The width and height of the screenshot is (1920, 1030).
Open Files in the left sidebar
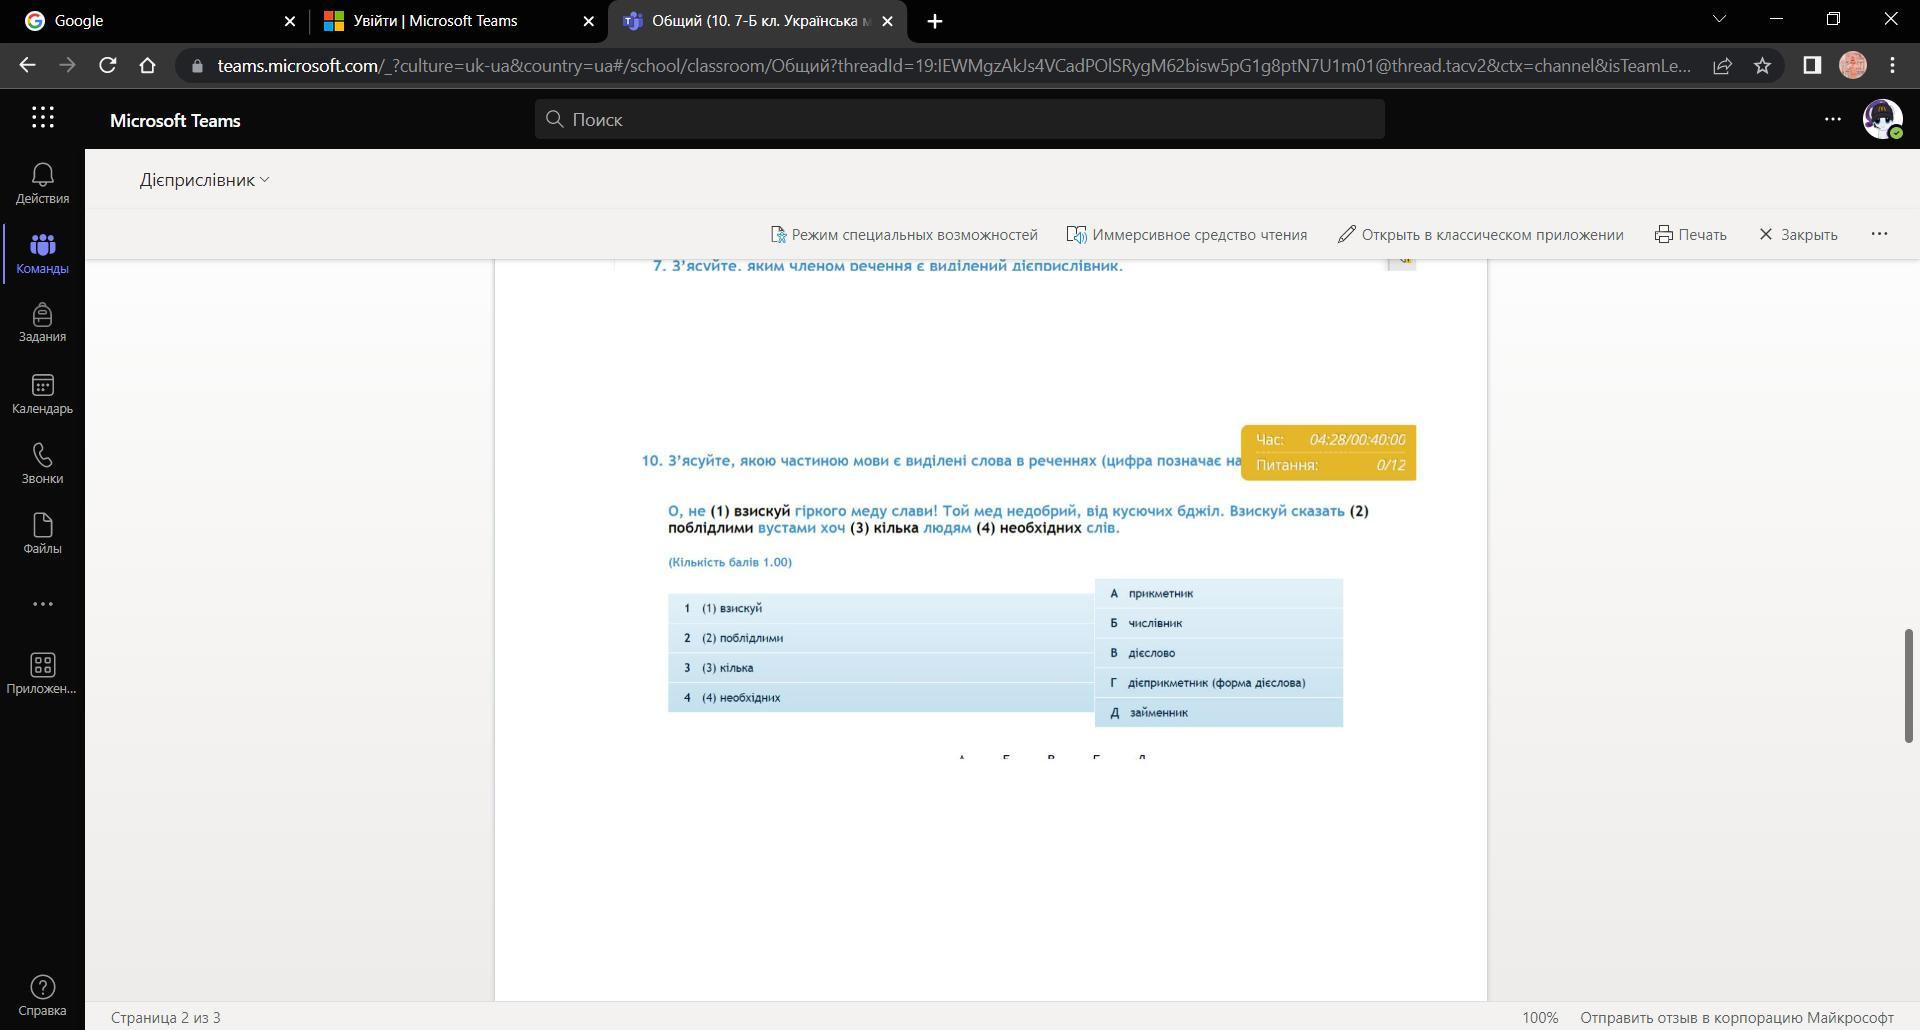click(42, 533)
